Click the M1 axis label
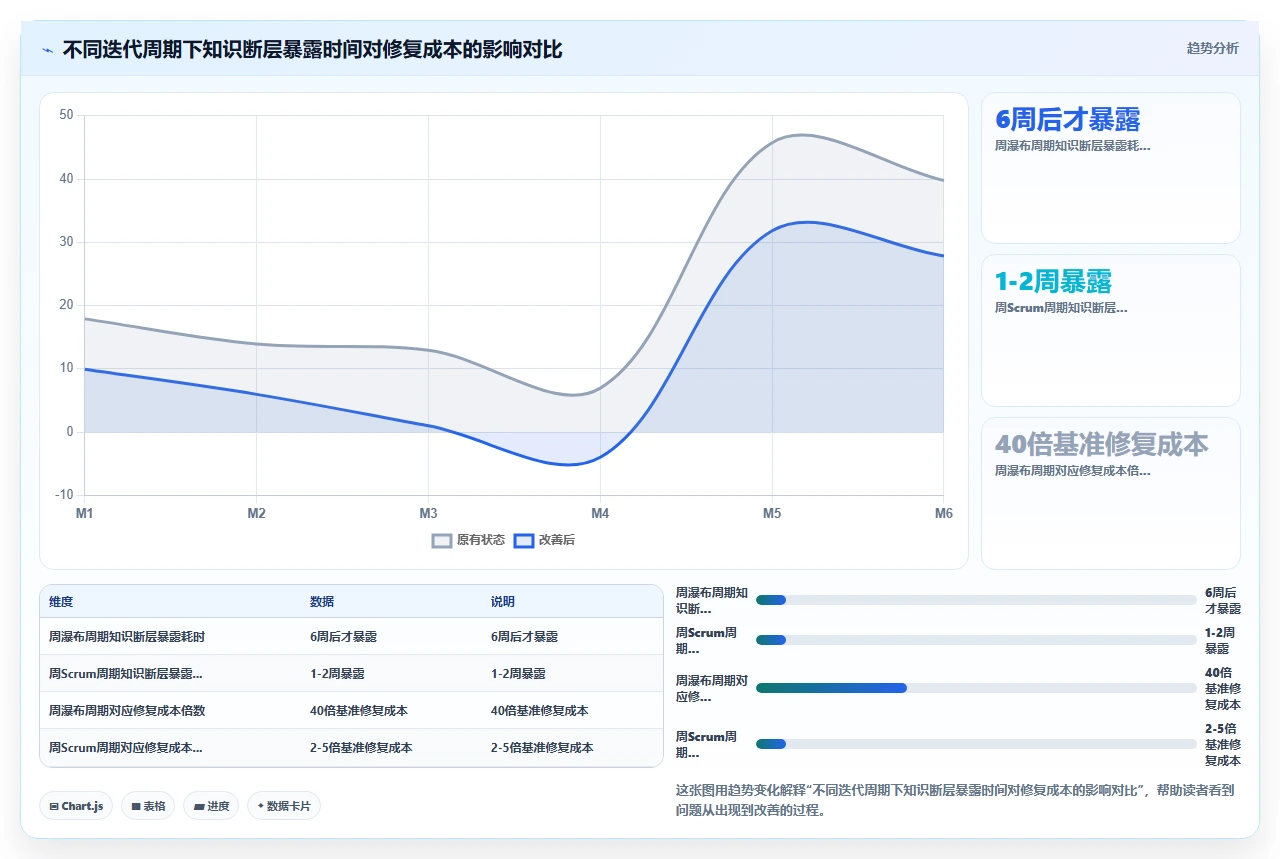The height and width of the screenshot is (859, 1280). pyautogui.click(x=84, y=513)
